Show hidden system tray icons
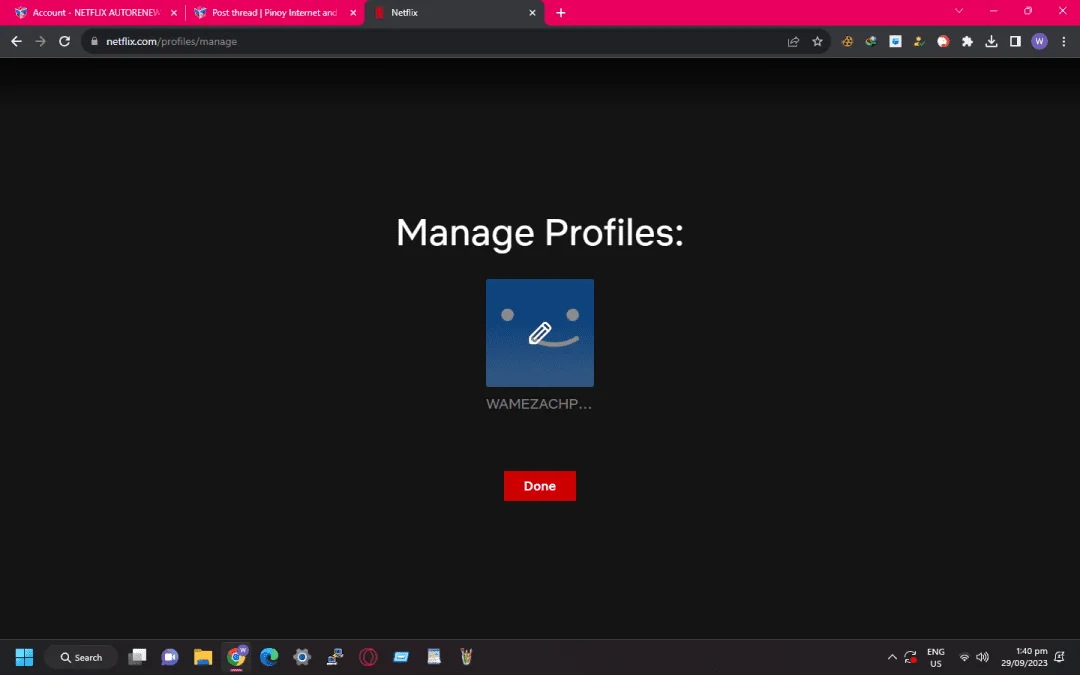 [x=892, y=657]
